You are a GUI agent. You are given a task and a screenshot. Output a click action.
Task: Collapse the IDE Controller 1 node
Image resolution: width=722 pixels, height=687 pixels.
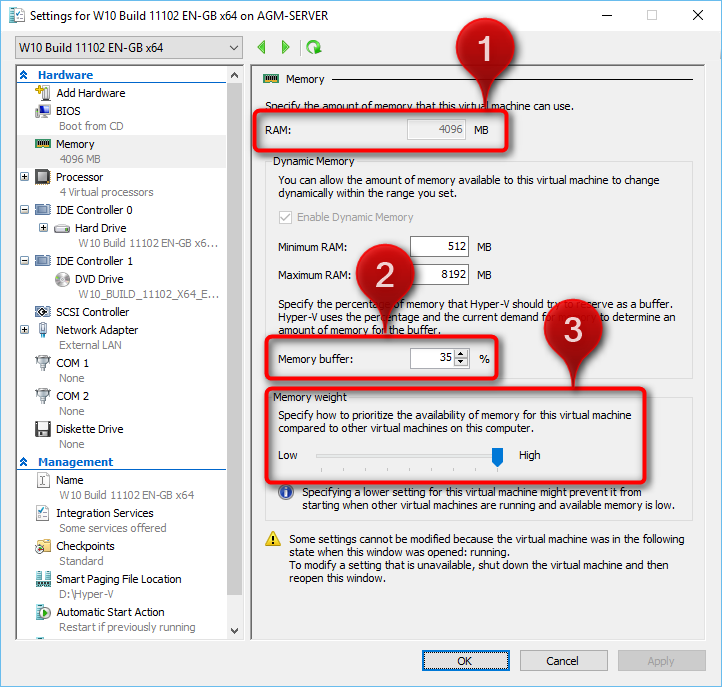(x=25, y=261)
